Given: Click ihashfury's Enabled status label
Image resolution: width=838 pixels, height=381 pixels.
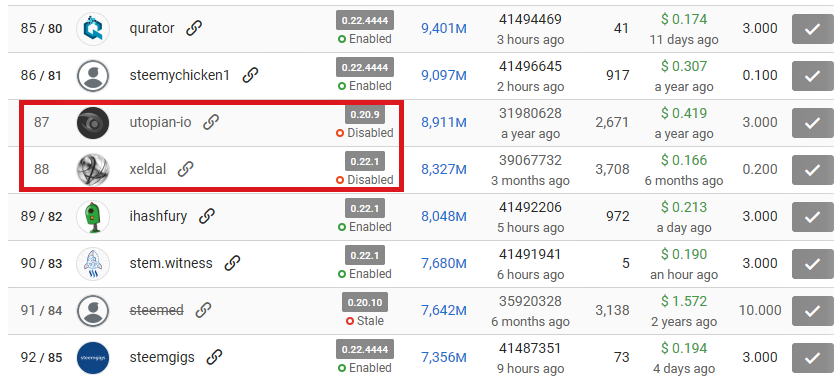Looking at the screenshot, I should tap(365, 227).
